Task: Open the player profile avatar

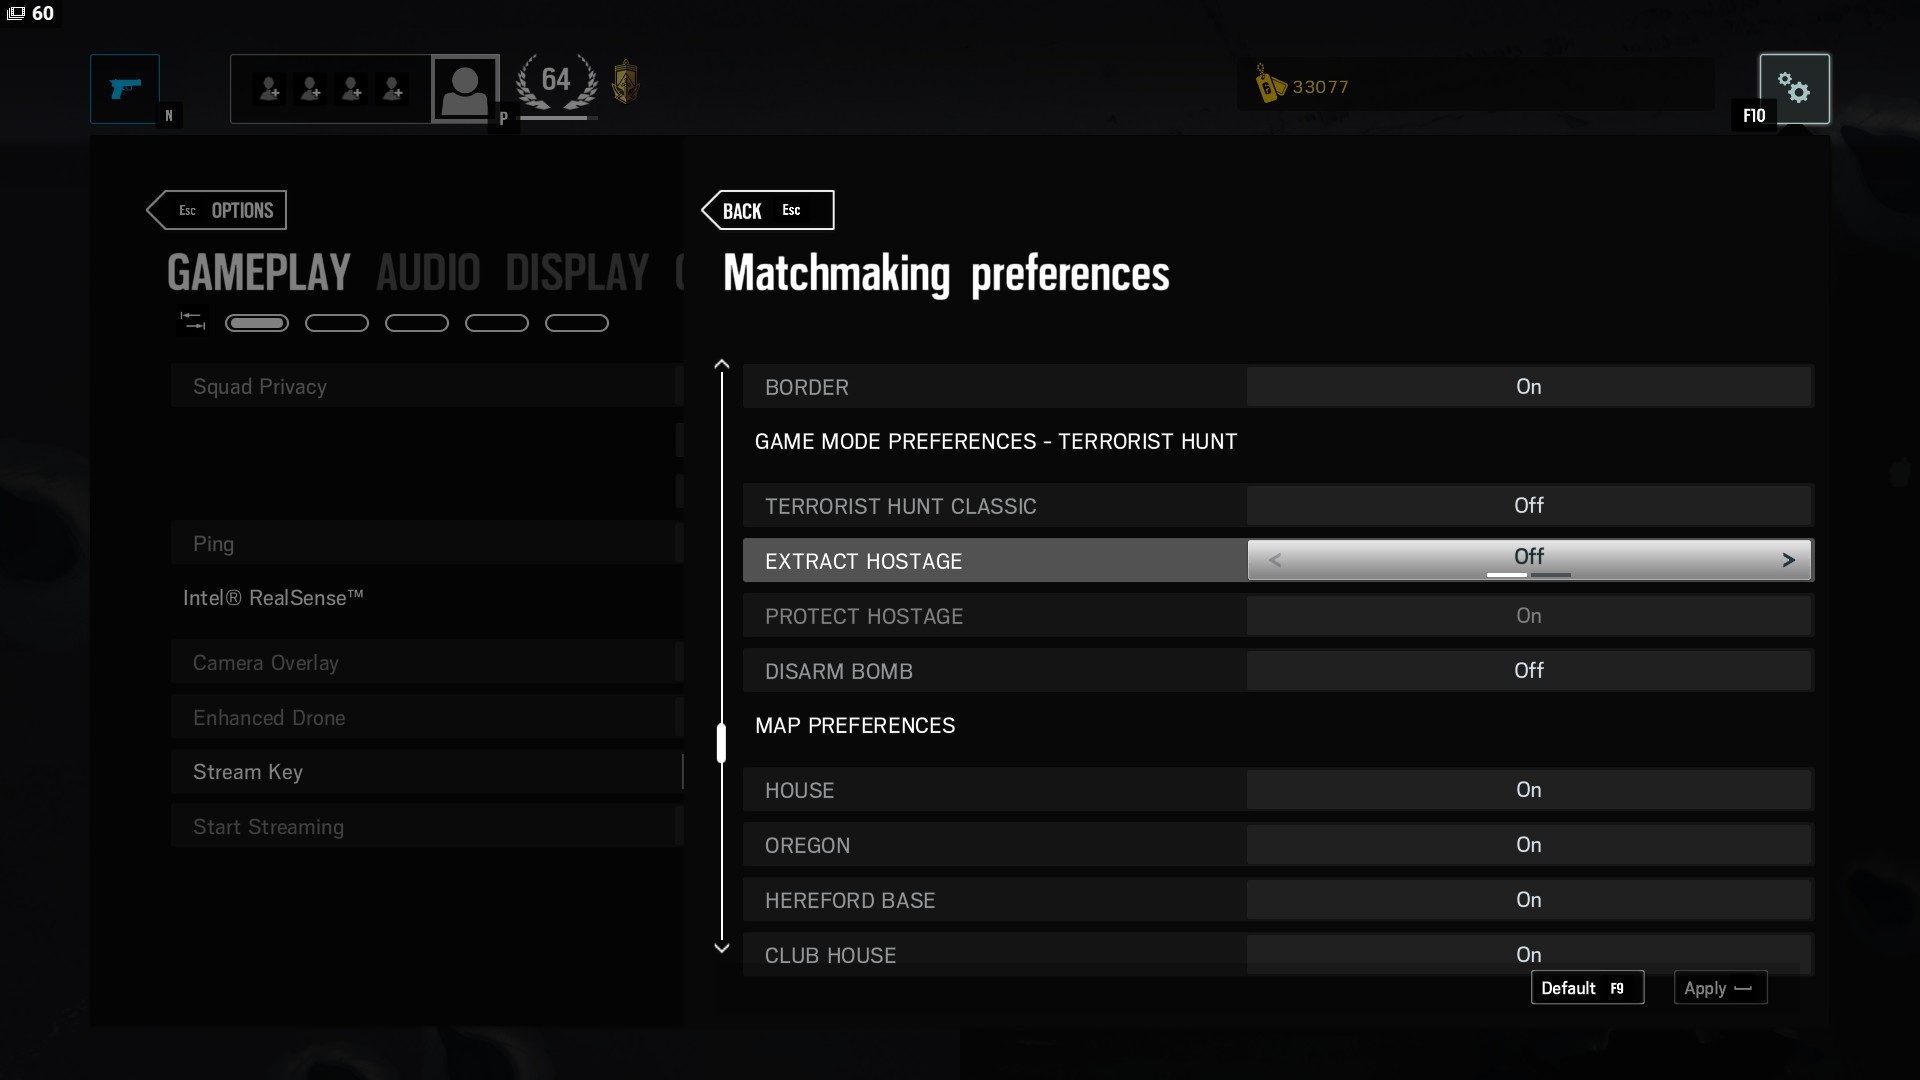Action: pos(465,89)
